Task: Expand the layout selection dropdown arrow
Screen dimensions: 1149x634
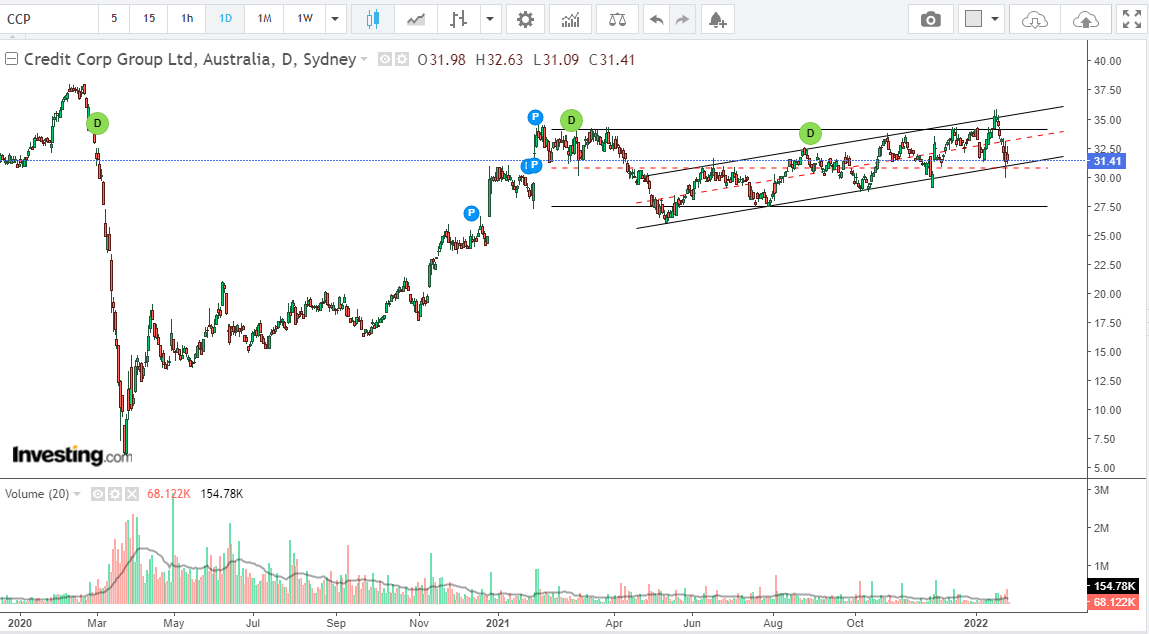Action: 994,19
